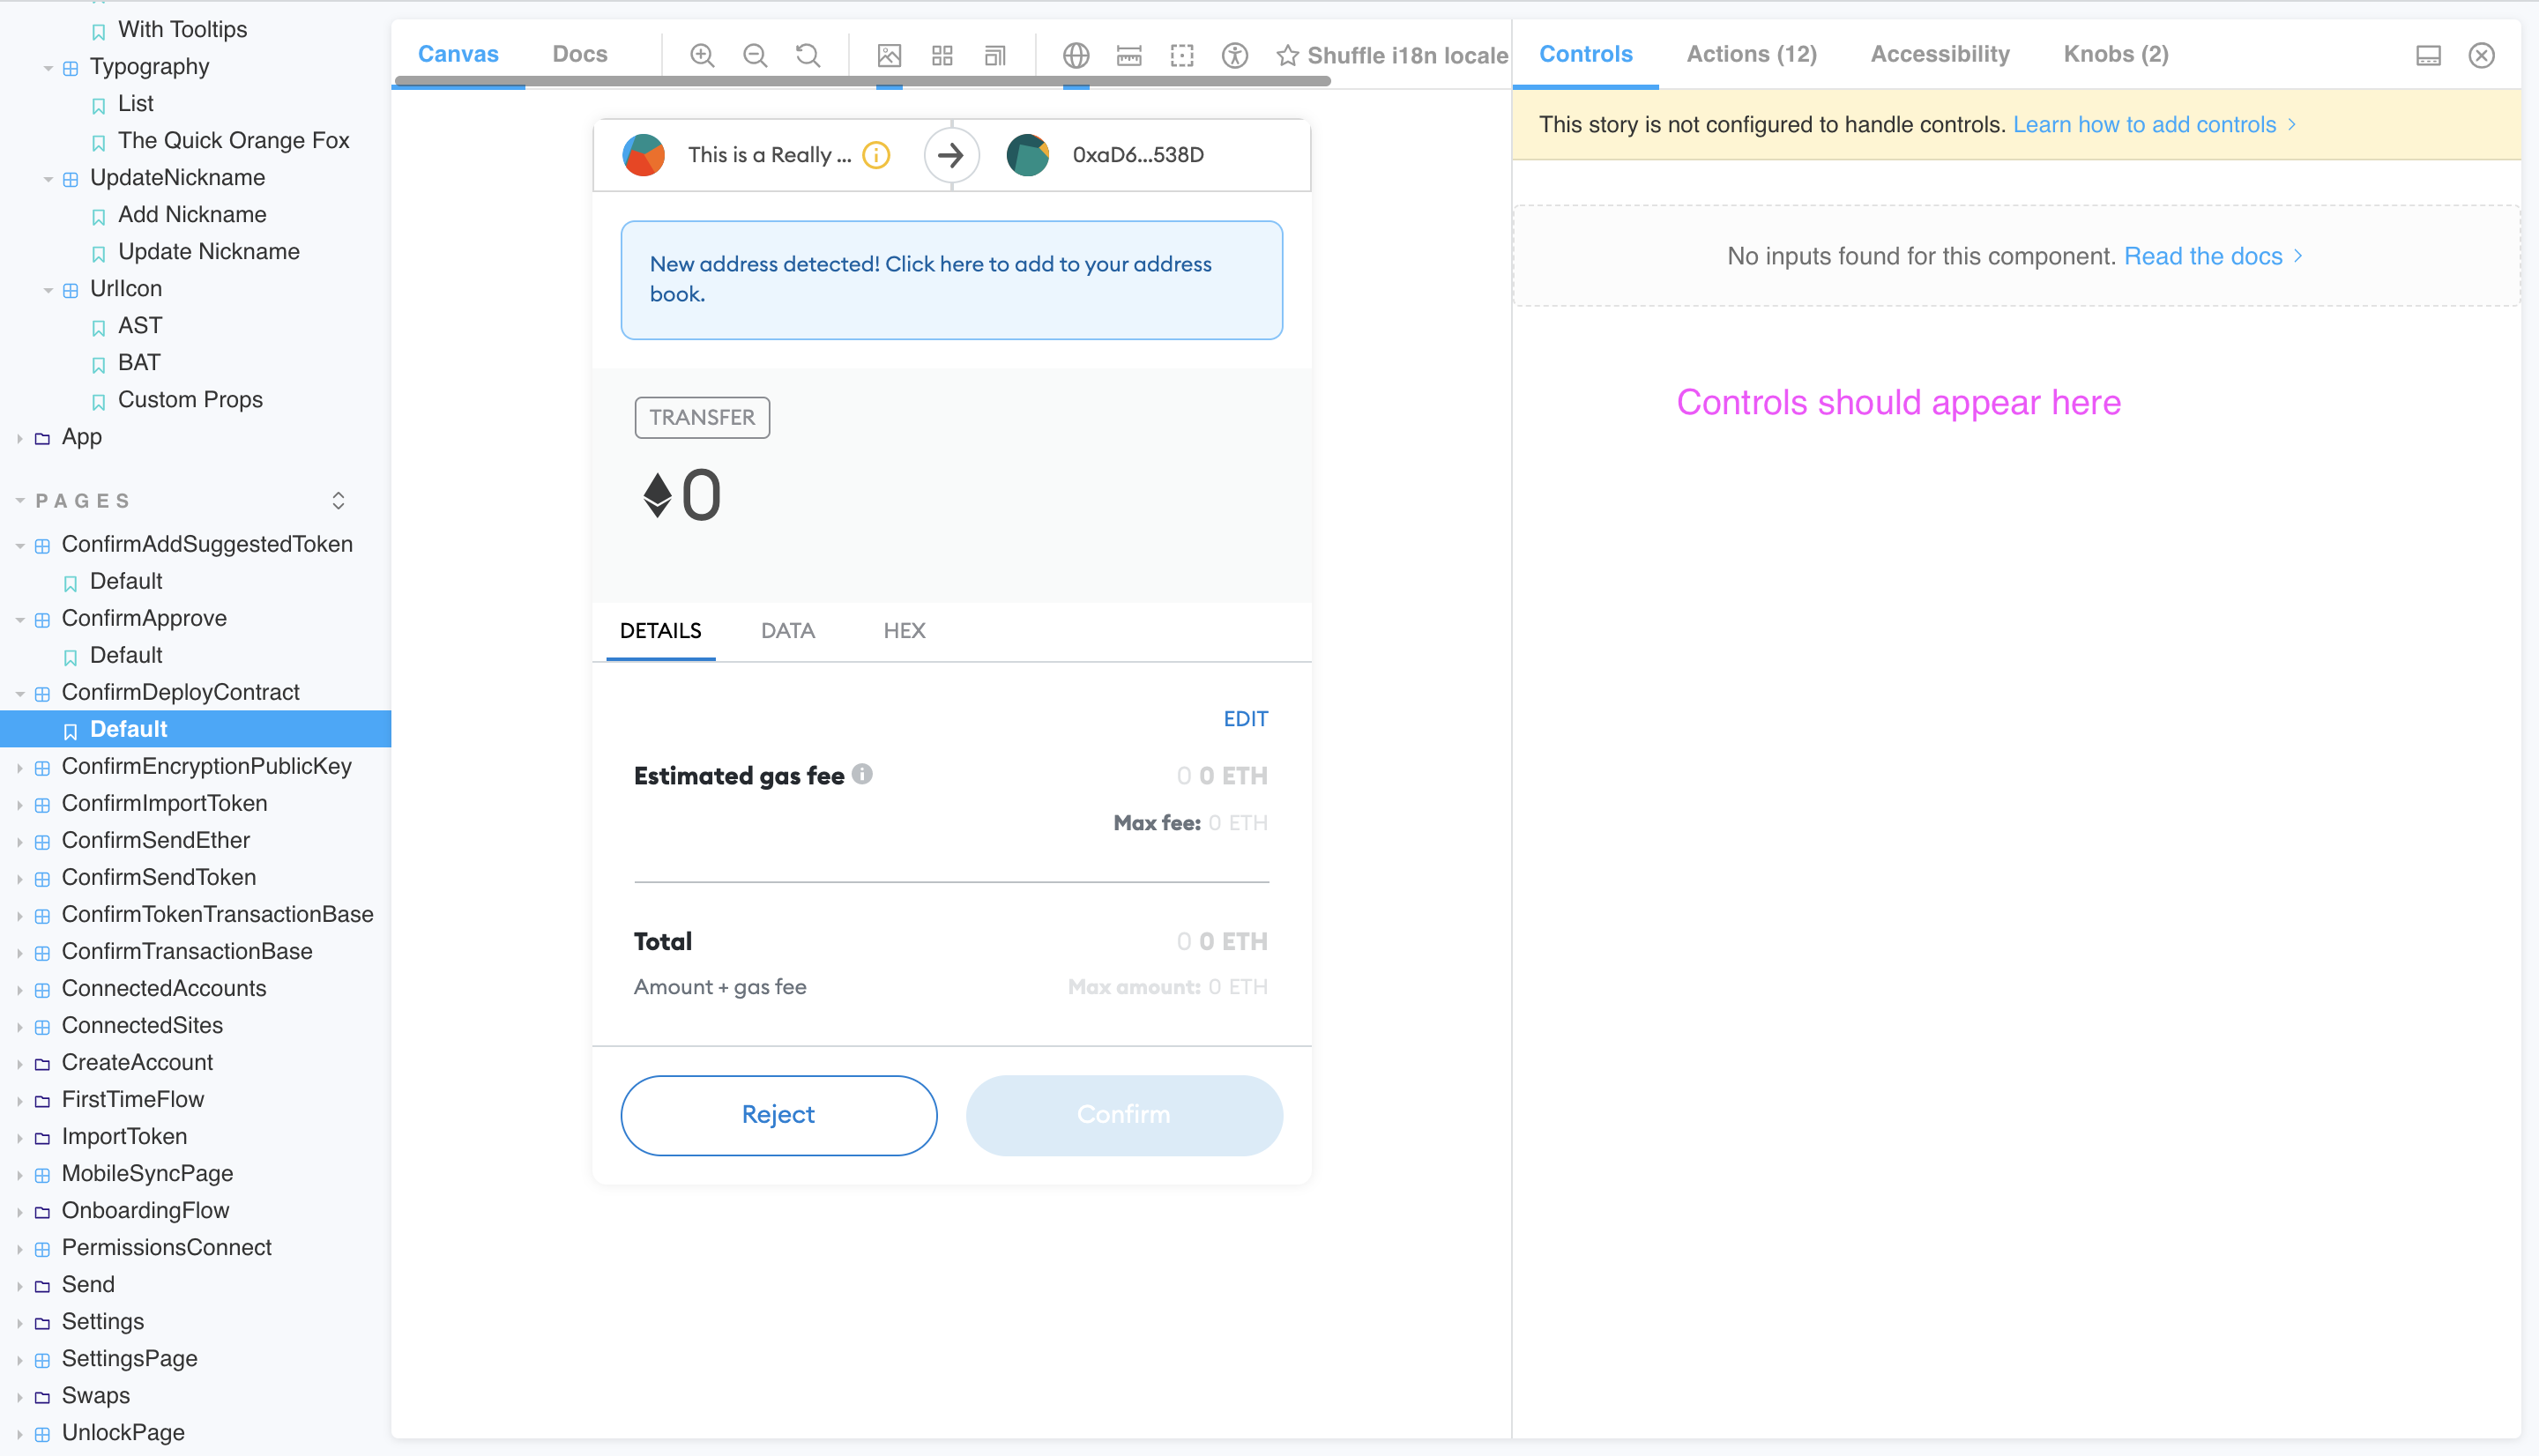Open the Accessibility addon tab
This screenshot has width=2539, height=1456.
pos(1938,54)
